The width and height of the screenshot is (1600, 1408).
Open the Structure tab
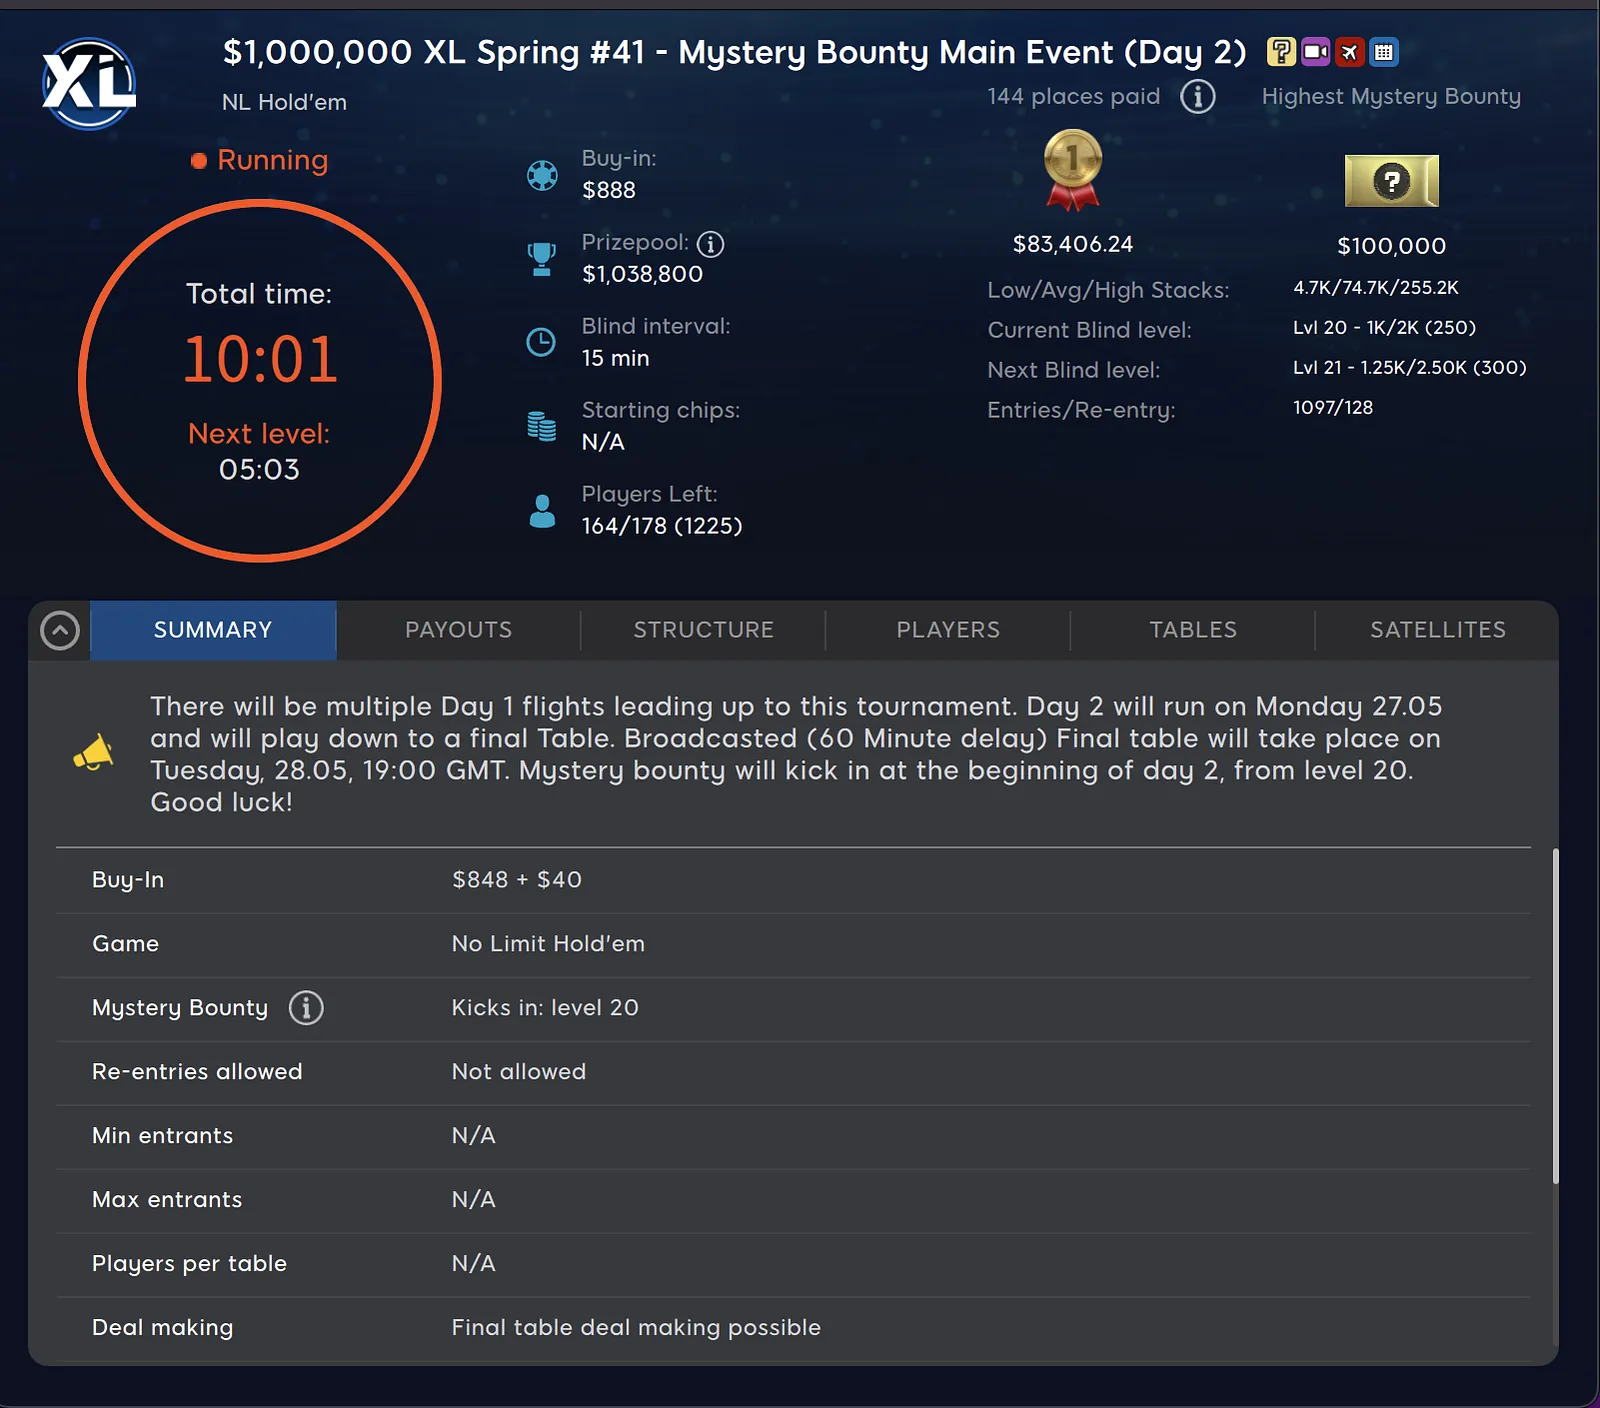click(x=703, y=630)
